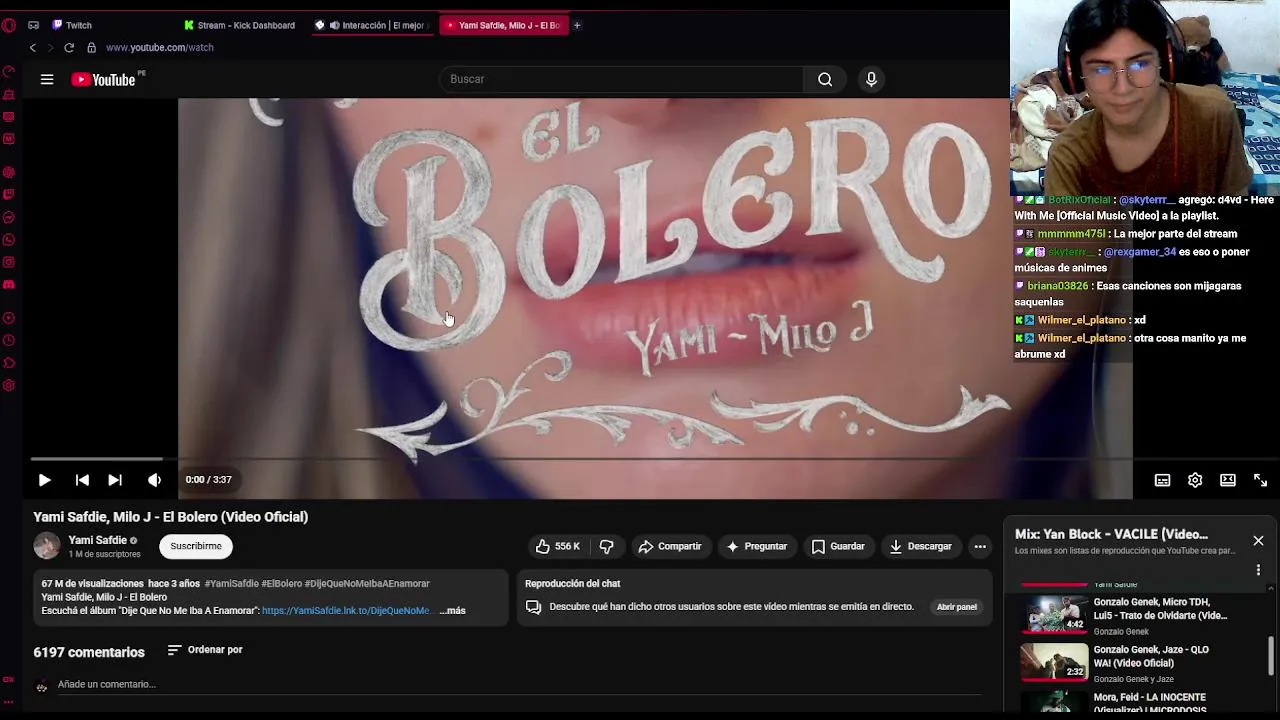1280x720 pixels.
Task: Click the playlist panel scrollbar
Action: [1272, 656]
